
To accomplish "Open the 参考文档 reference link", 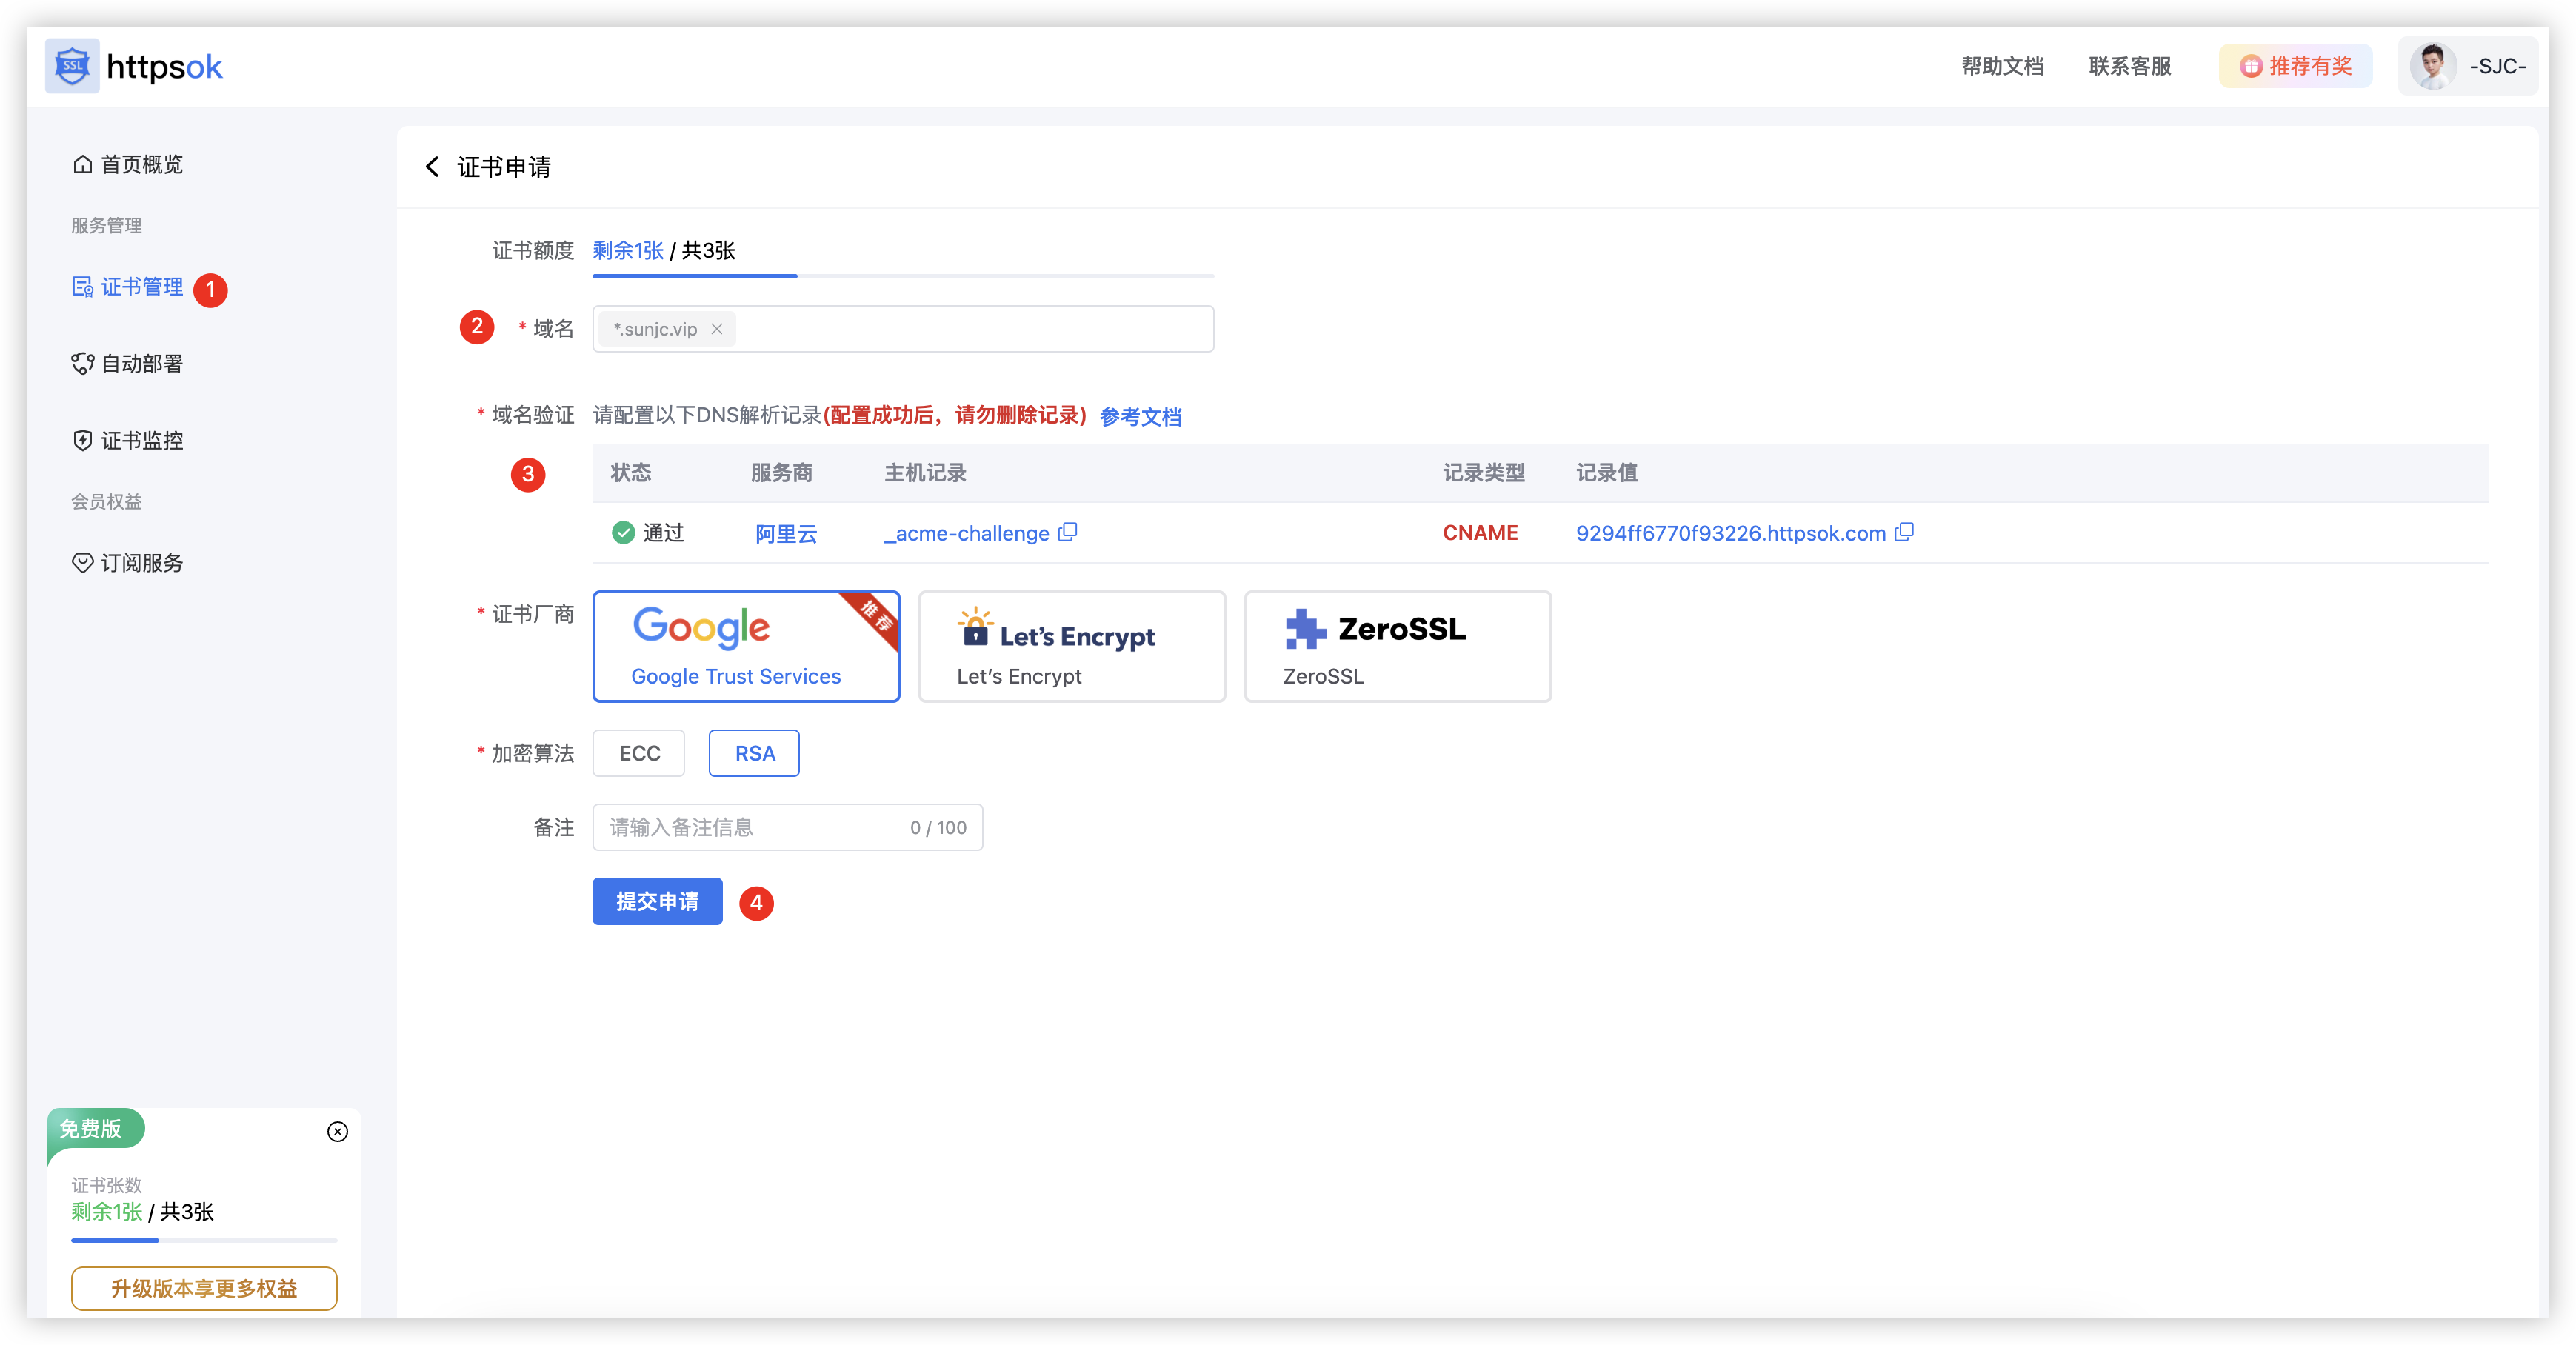I will 1140,416.
